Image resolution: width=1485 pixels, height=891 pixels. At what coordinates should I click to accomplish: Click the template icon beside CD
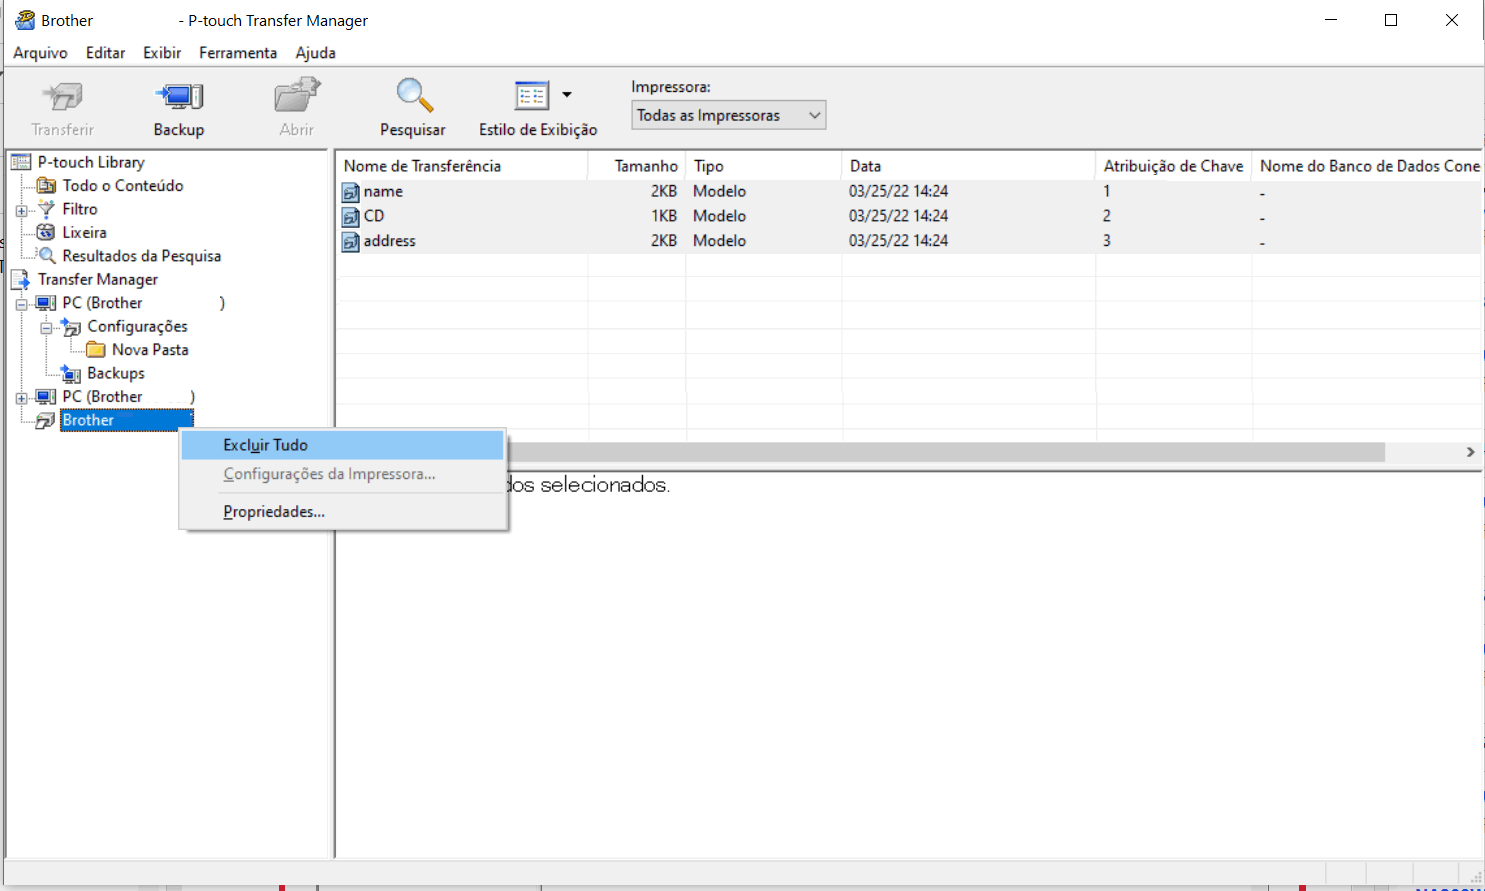coord(351,216)
